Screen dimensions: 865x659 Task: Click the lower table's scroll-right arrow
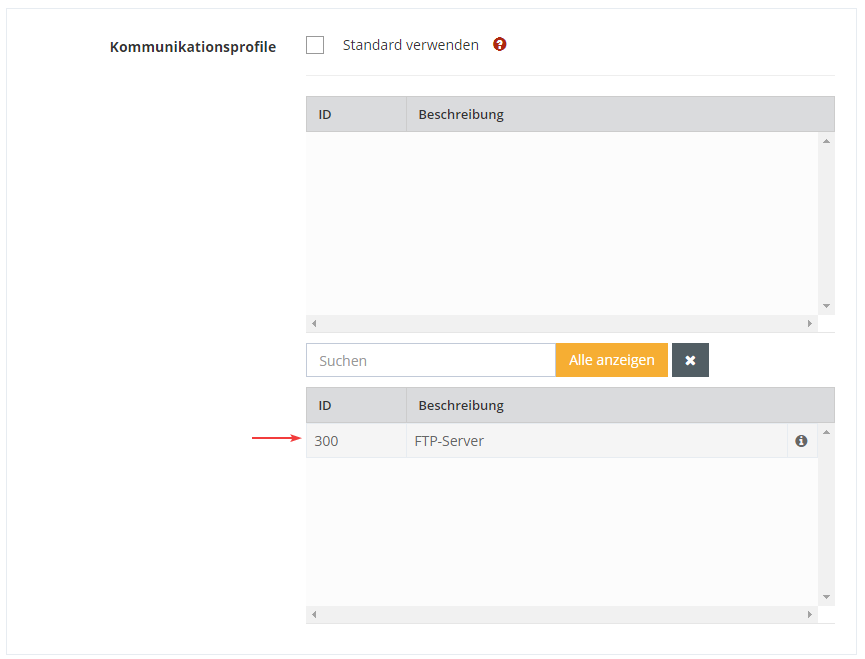pos(810,615)
